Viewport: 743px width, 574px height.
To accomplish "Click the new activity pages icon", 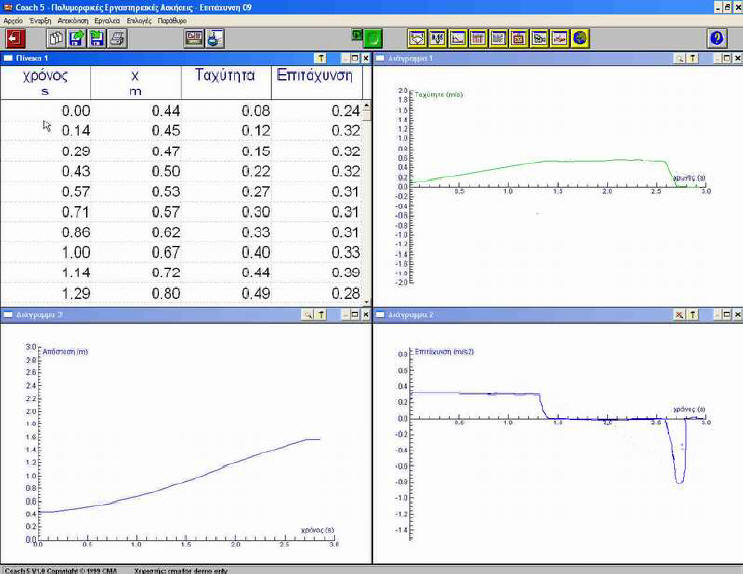I will tap(56, 38).
